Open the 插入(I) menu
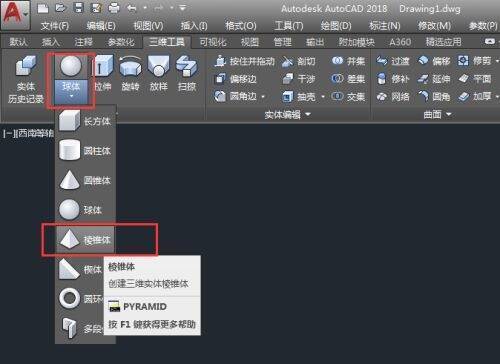This screenshot has height=364, width=500. [194, 26]
